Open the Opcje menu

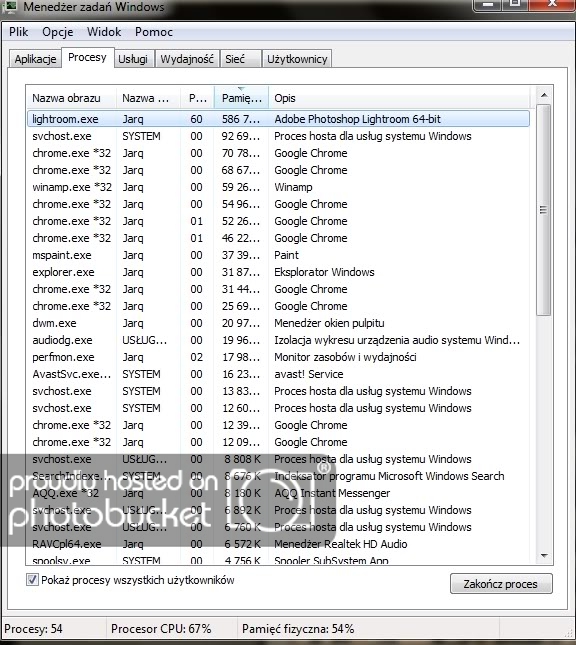[x=58, y=32]
